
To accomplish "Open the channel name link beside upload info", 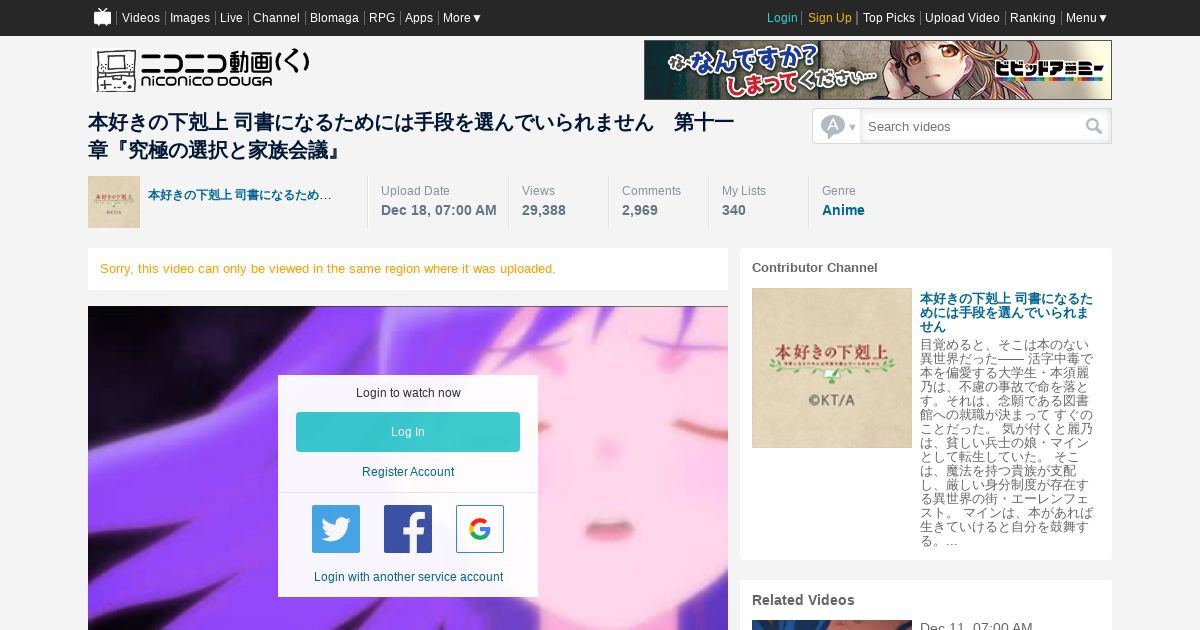I will (x=240, y=195).
